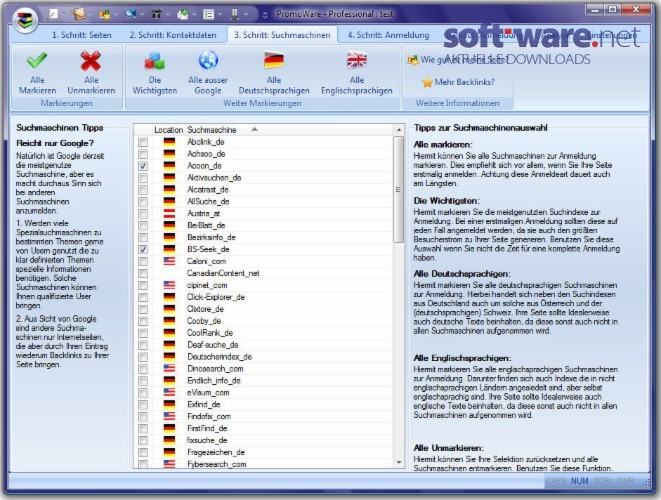661x500 pixels.
Task: Click the British flag Alle Englischsprachigen icon
Action: 357,60
